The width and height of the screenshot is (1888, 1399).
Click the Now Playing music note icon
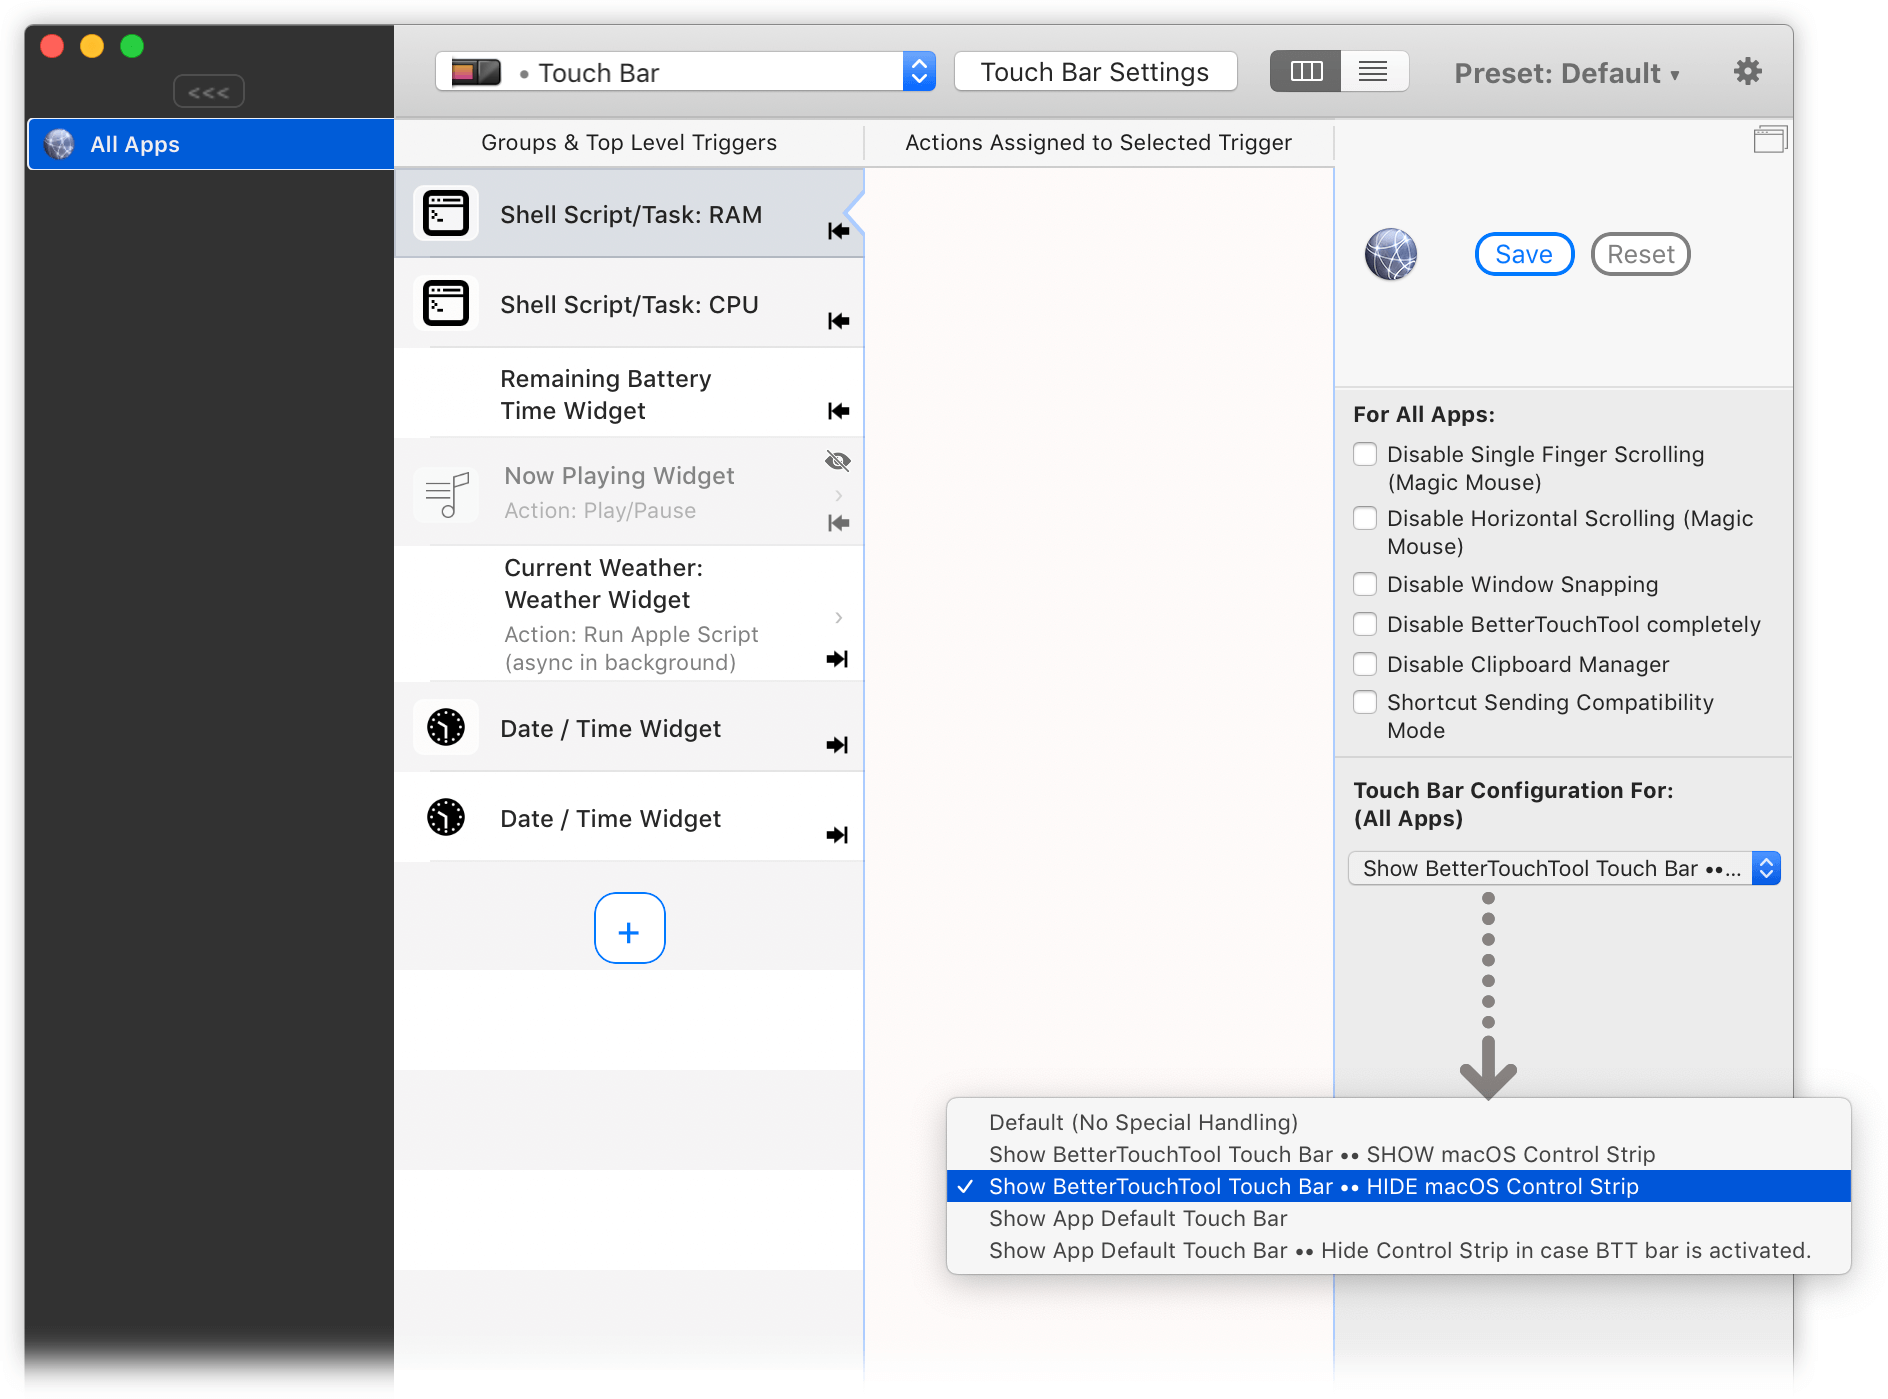(446, 494)
